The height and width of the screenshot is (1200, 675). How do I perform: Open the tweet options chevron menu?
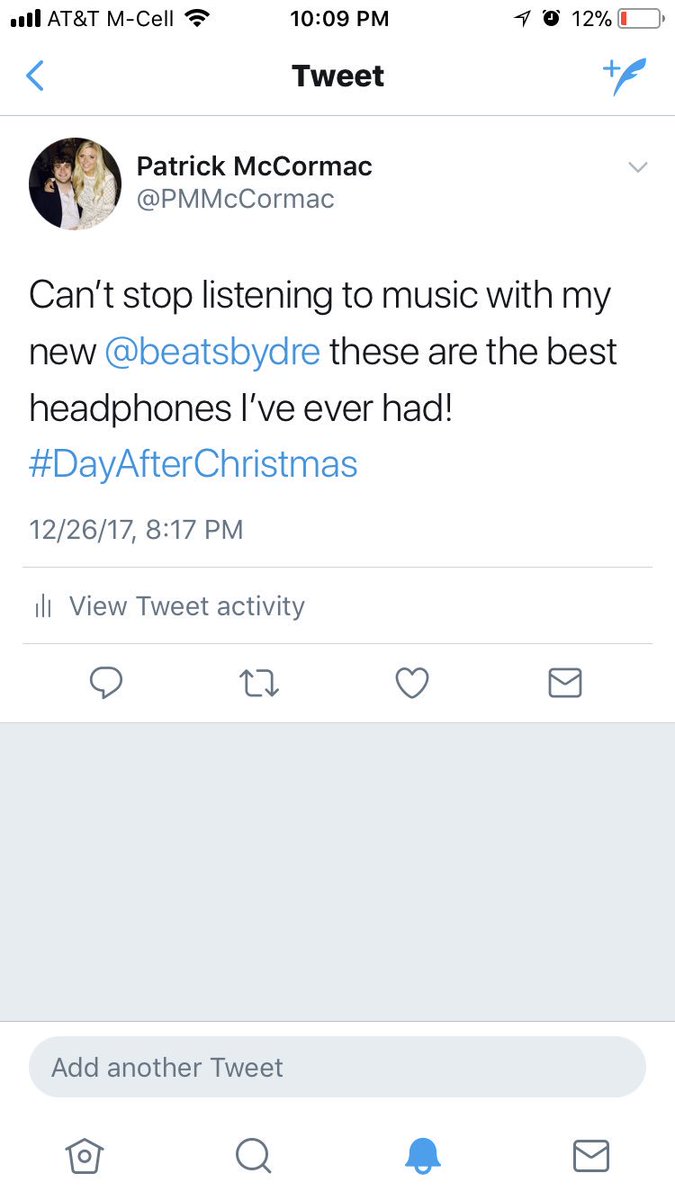pos(638,167)
